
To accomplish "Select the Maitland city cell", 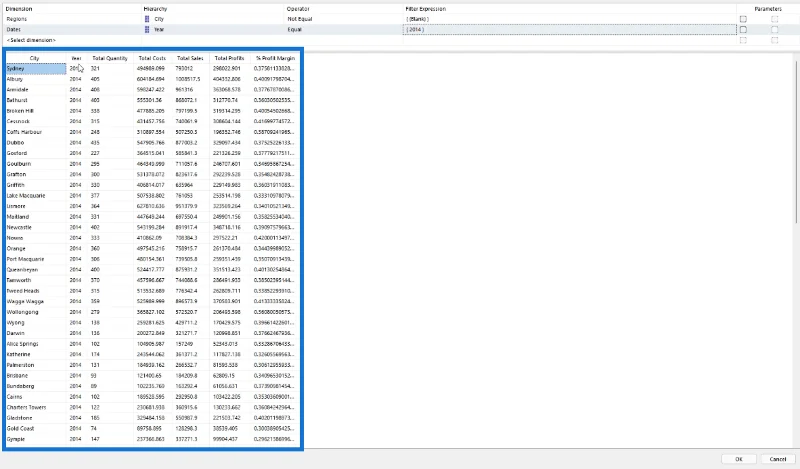I will coord(36,216).
